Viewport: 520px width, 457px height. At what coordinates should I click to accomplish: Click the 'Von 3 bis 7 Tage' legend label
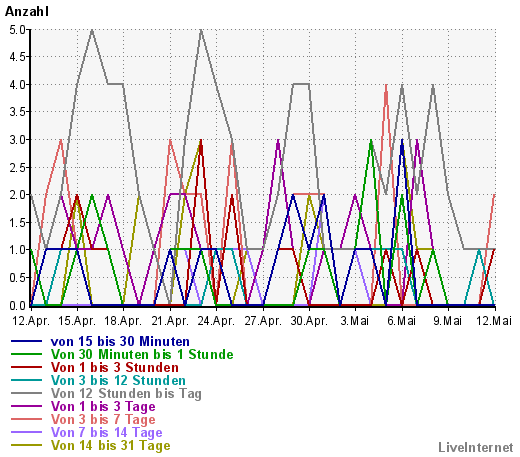(103, 419)
